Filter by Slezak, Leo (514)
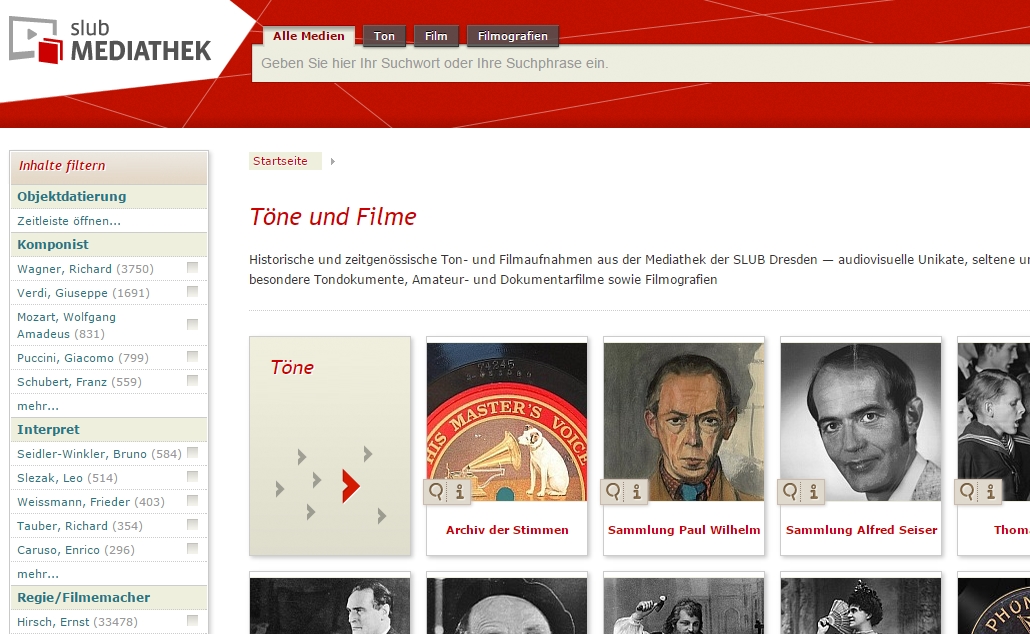Screen dimensions: 1030x634 click(x=68, y=478)
